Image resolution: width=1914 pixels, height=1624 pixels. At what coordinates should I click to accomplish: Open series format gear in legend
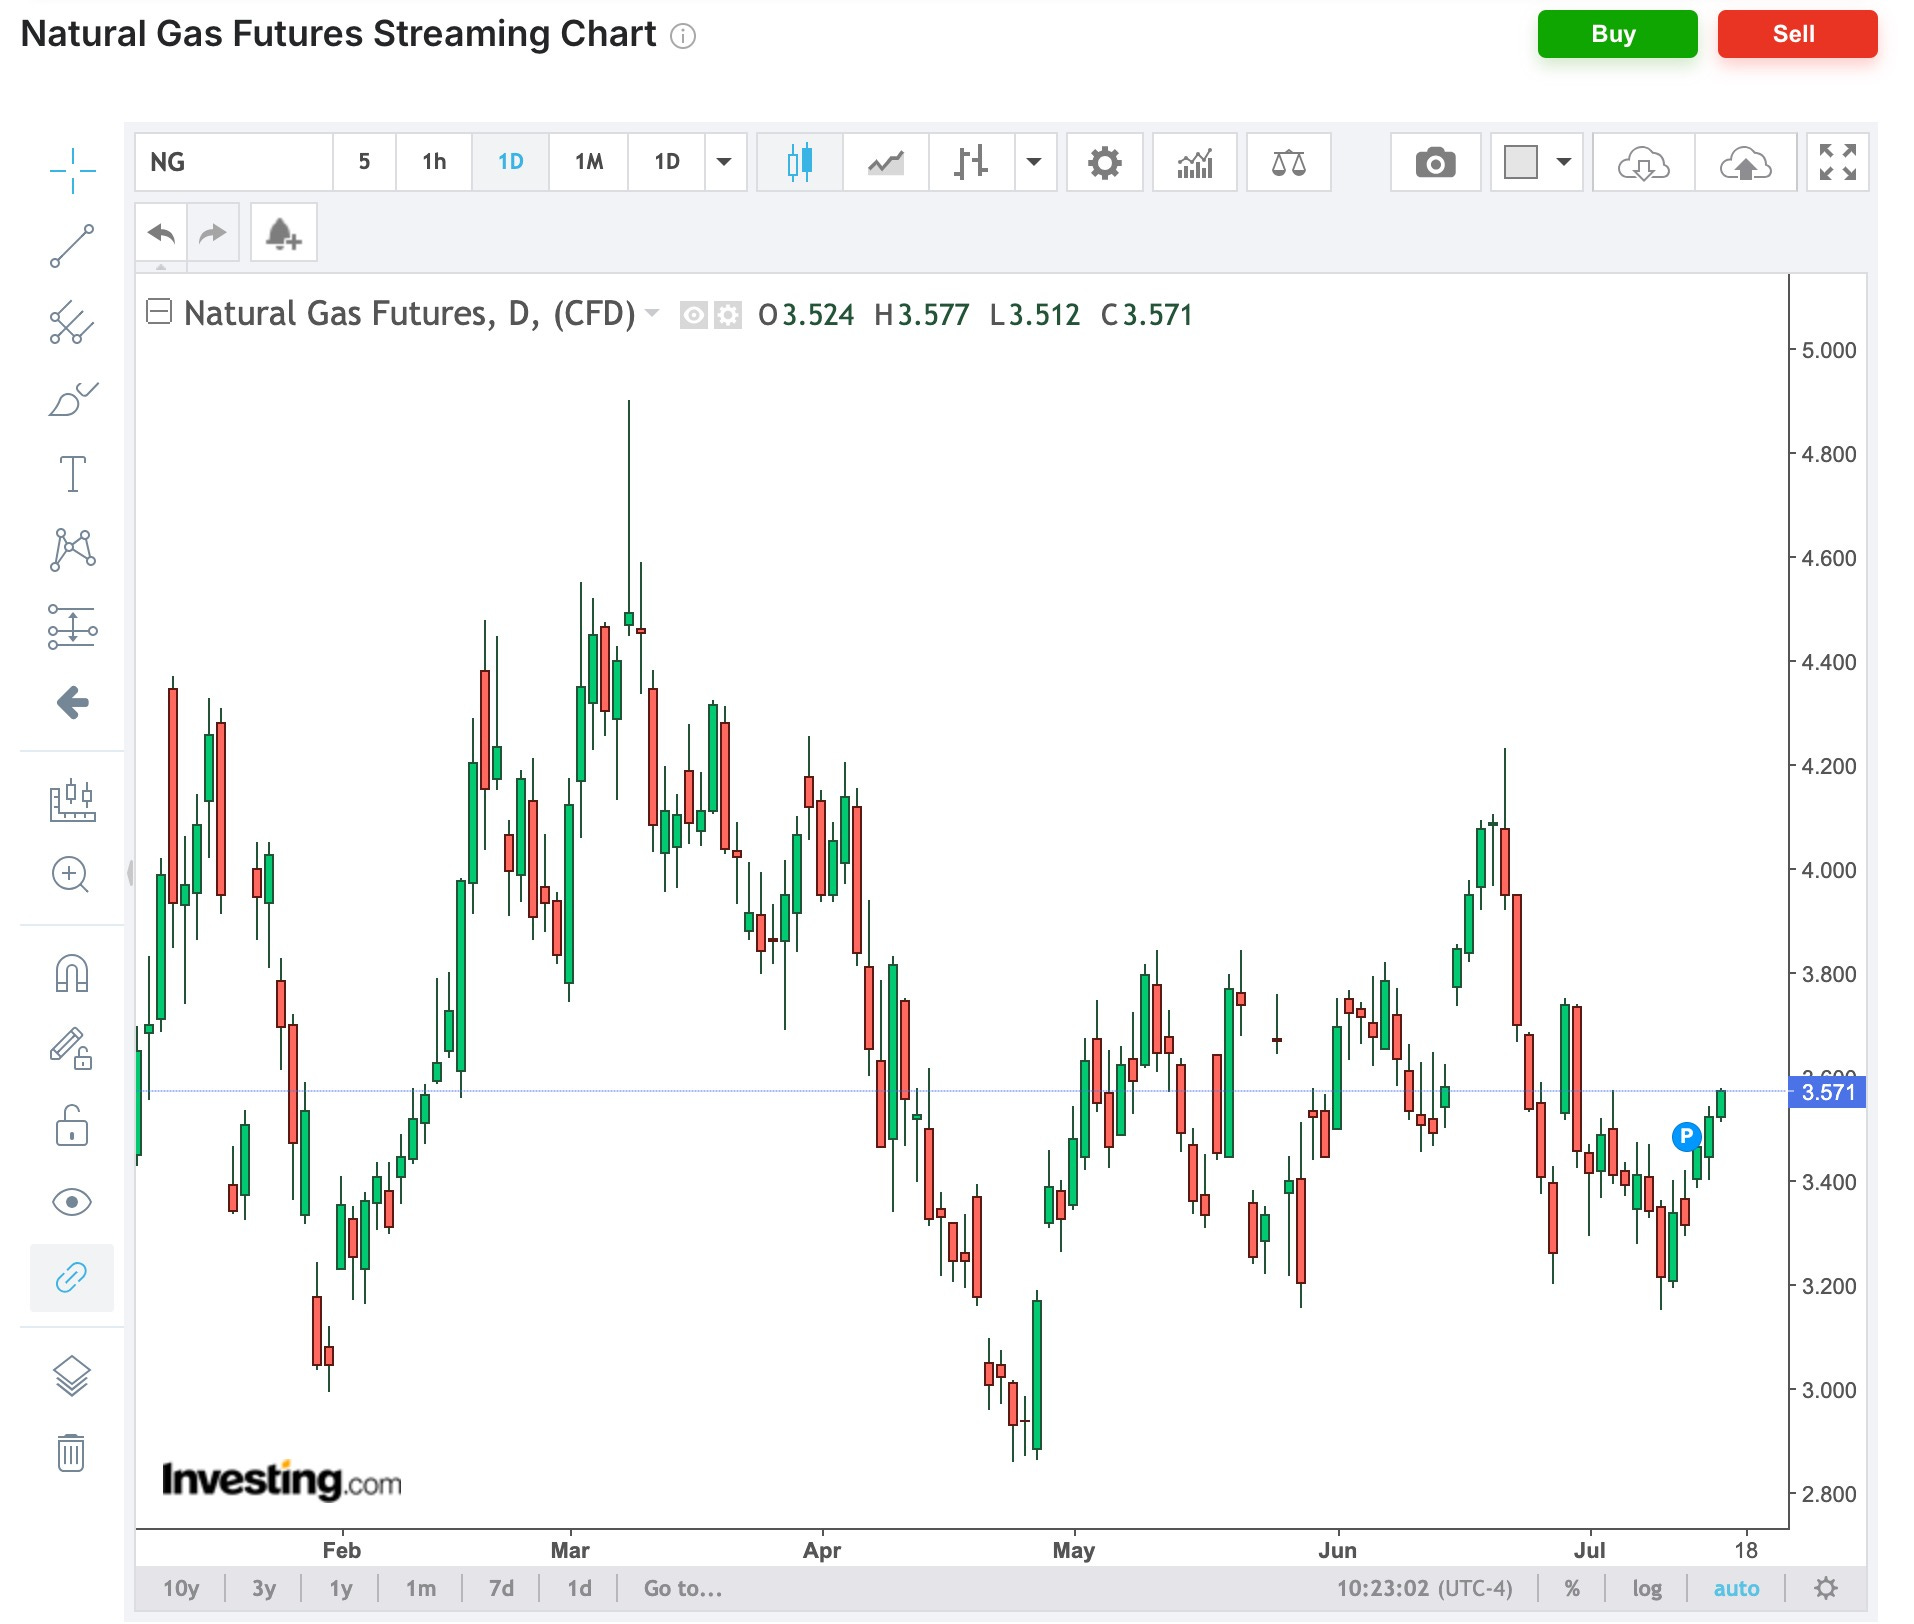click(728, 316)
